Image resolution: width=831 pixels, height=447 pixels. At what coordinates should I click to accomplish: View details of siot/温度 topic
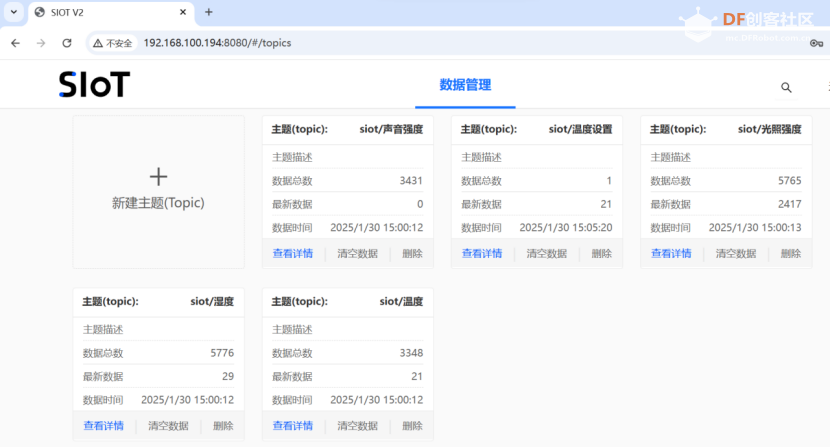coord(293,426)
